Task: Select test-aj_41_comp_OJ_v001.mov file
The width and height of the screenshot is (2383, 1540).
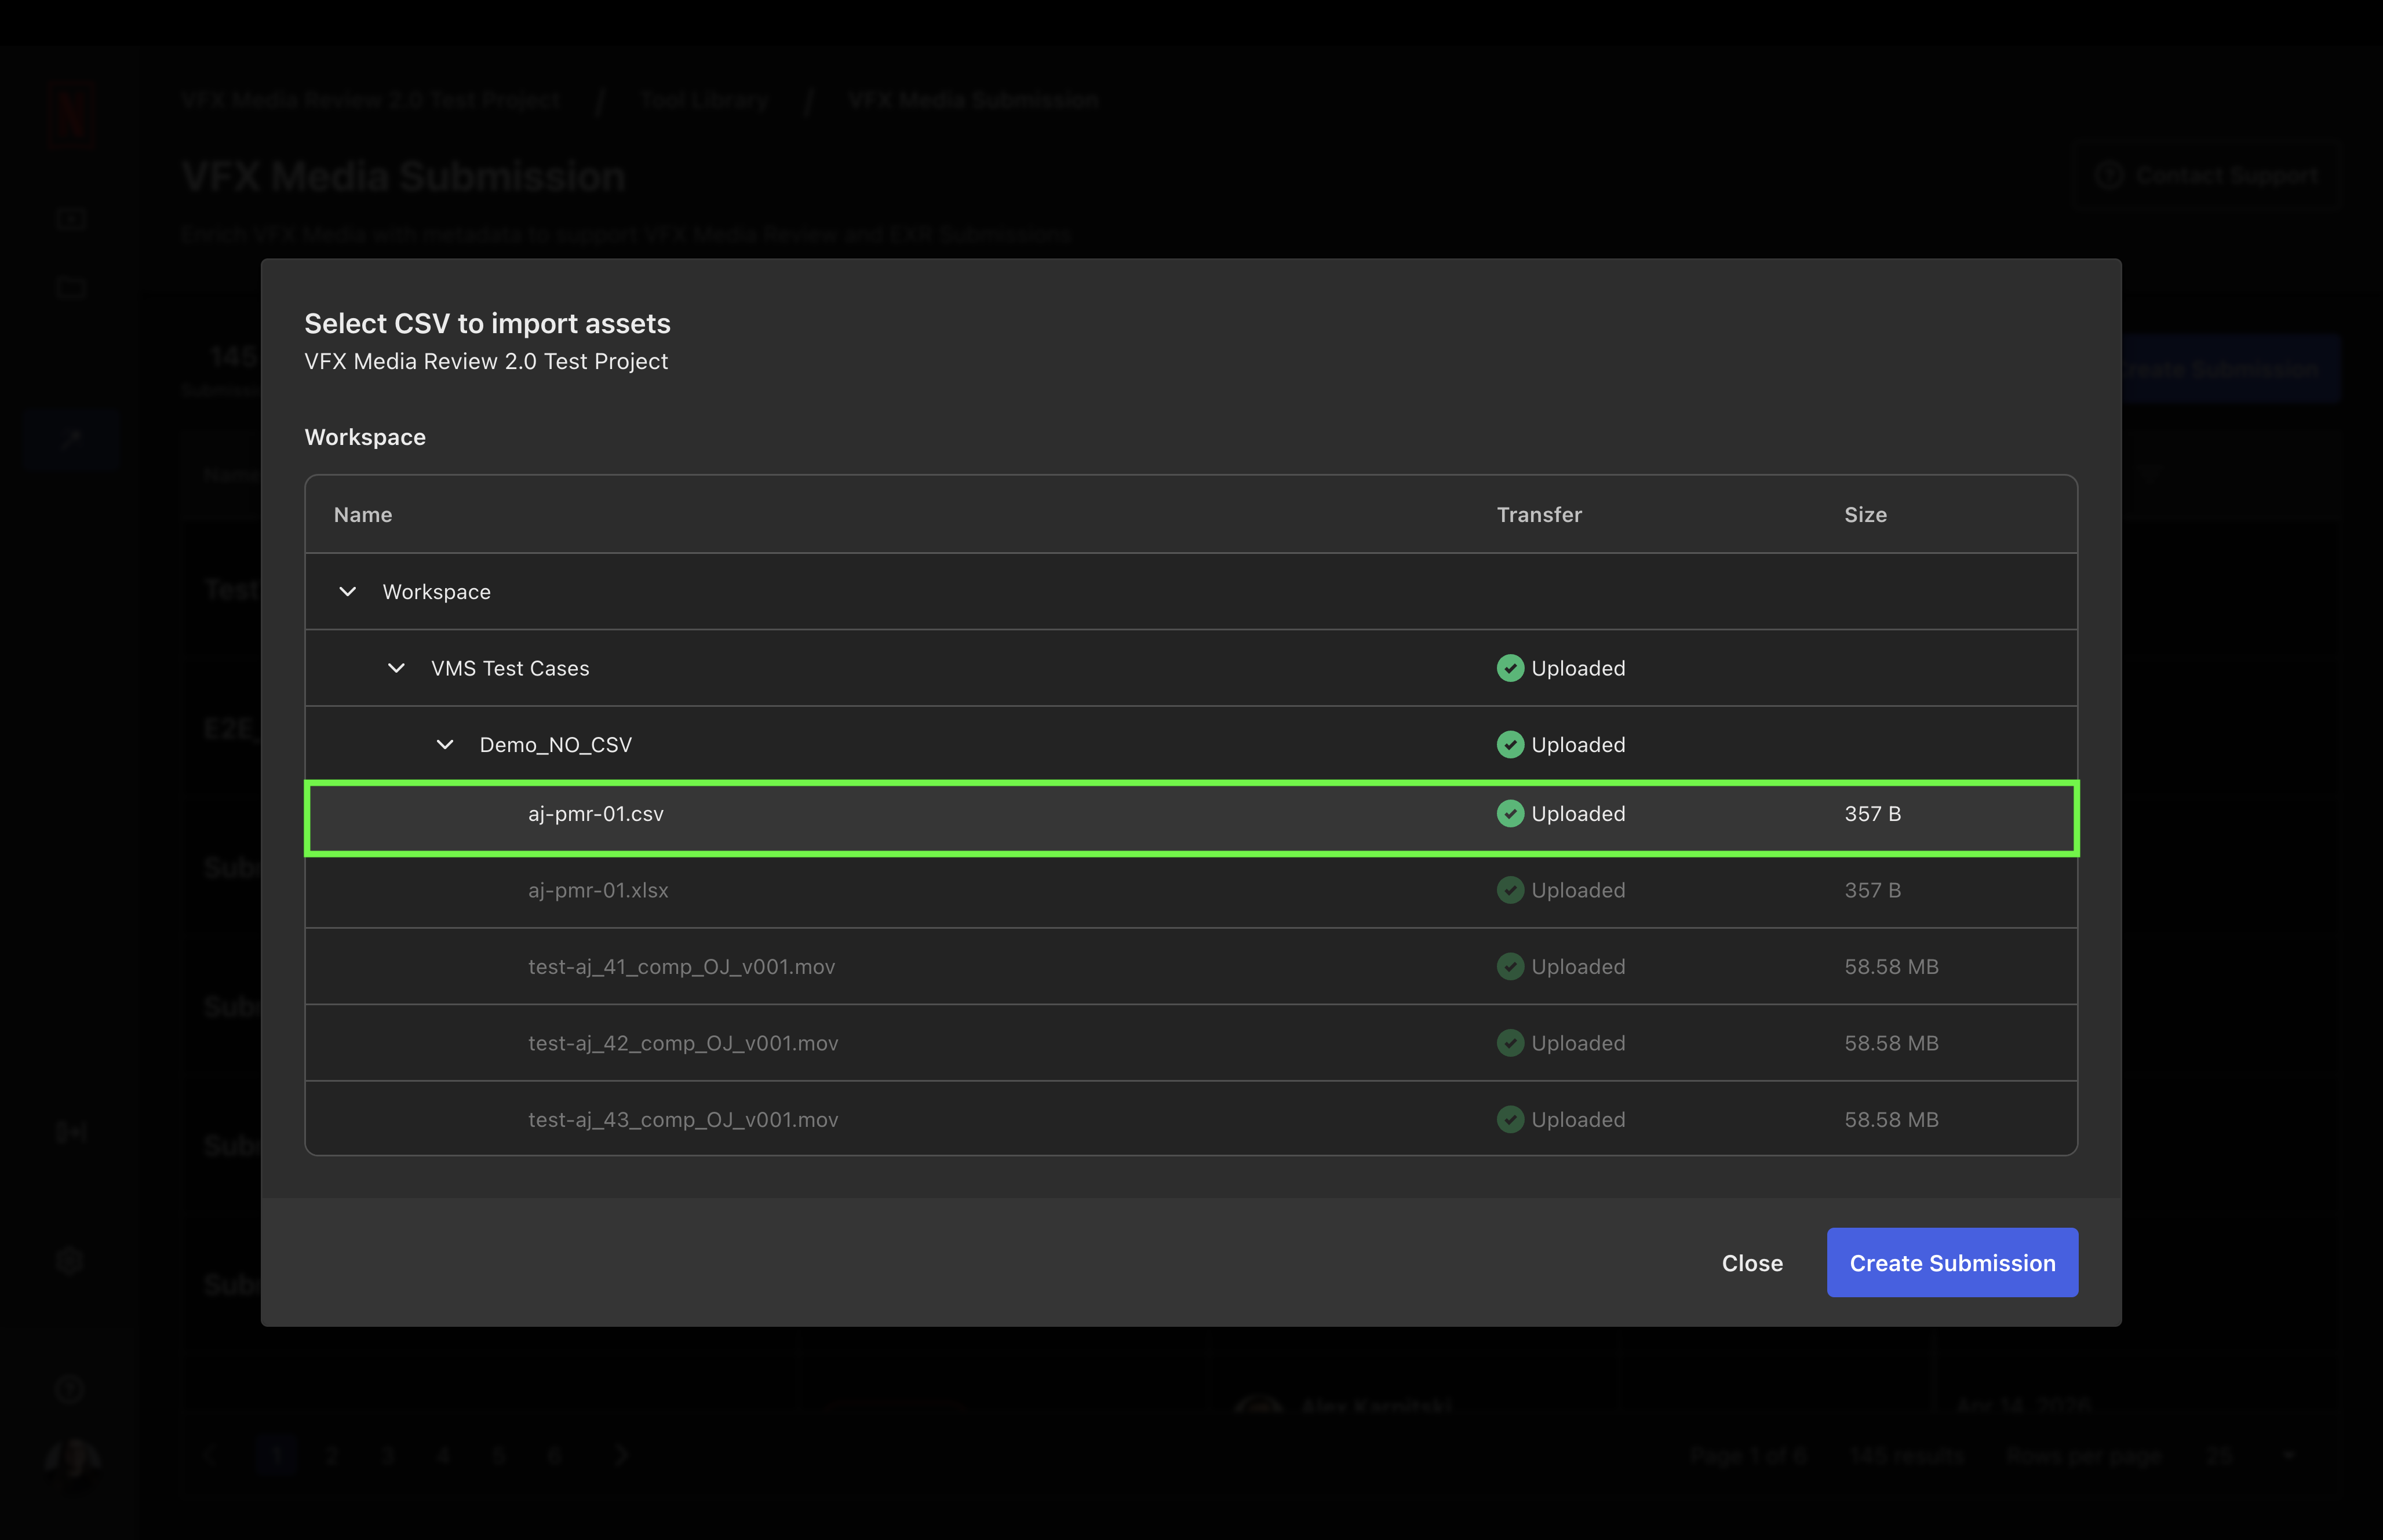Action: pyautogui.click(x=1191, y=967)
